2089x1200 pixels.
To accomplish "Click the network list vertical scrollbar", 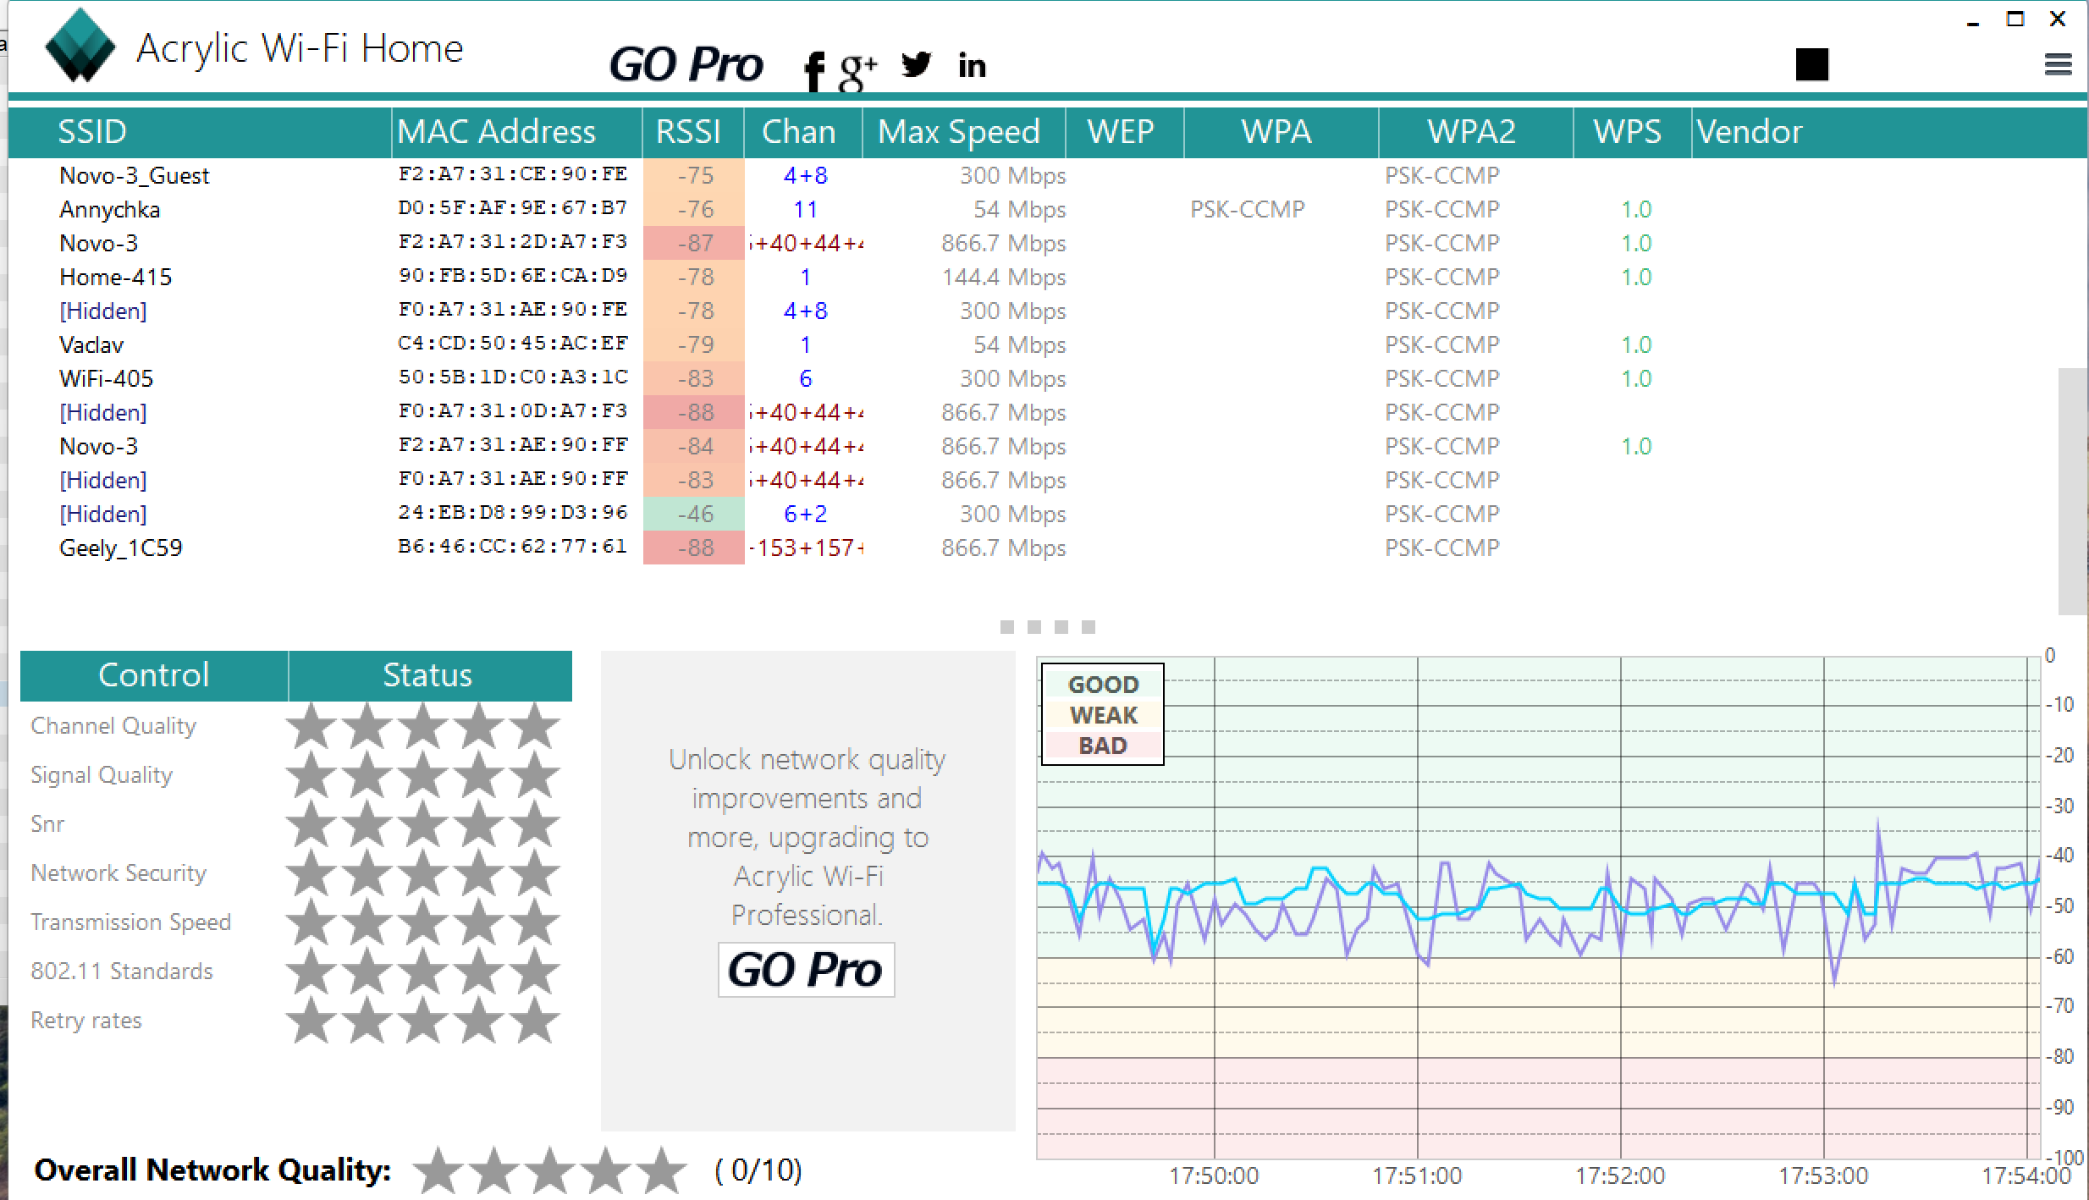I will click(x=2072, y=490).
